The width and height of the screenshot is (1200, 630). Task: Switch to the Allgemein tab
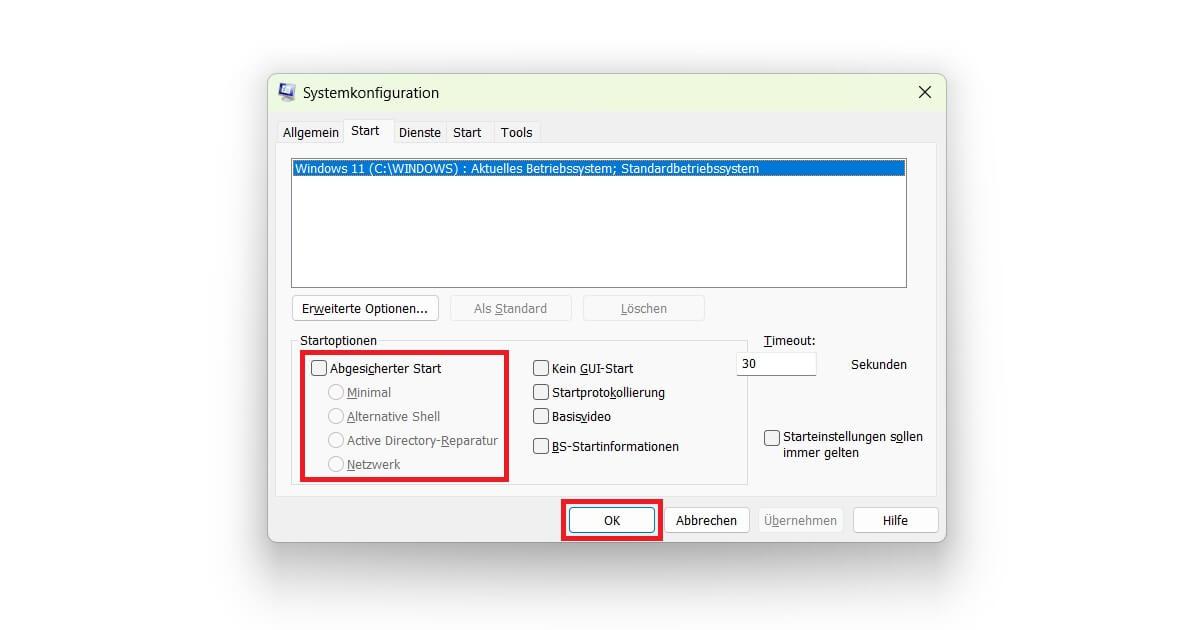(310, 132)
